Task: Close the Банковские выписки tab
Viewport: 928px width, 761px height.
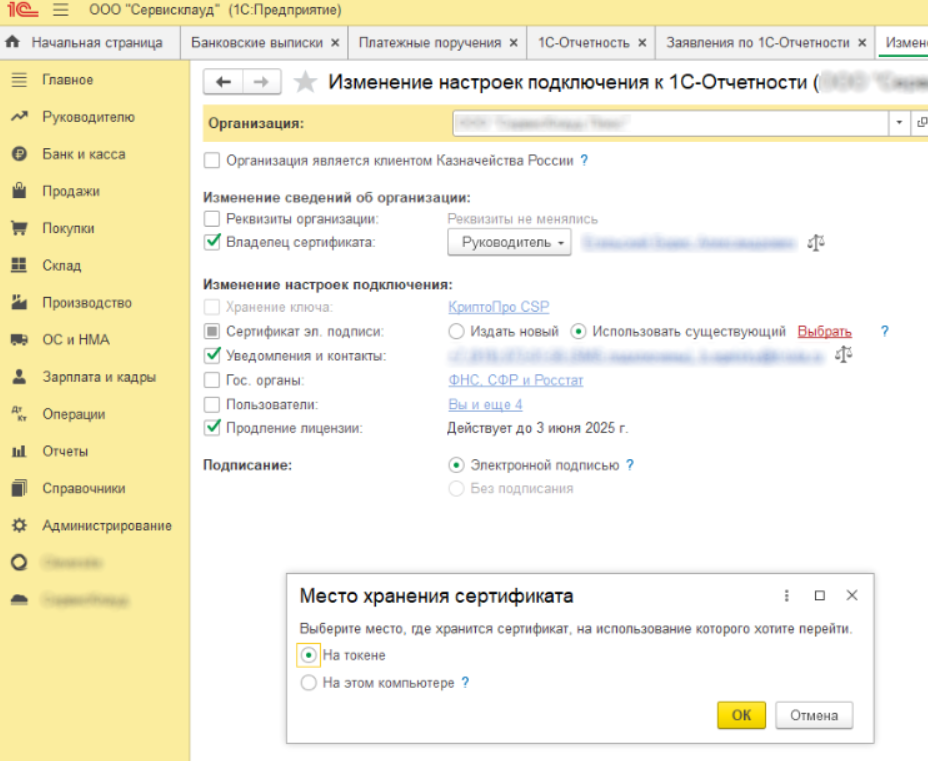Action: coord(335,43)
